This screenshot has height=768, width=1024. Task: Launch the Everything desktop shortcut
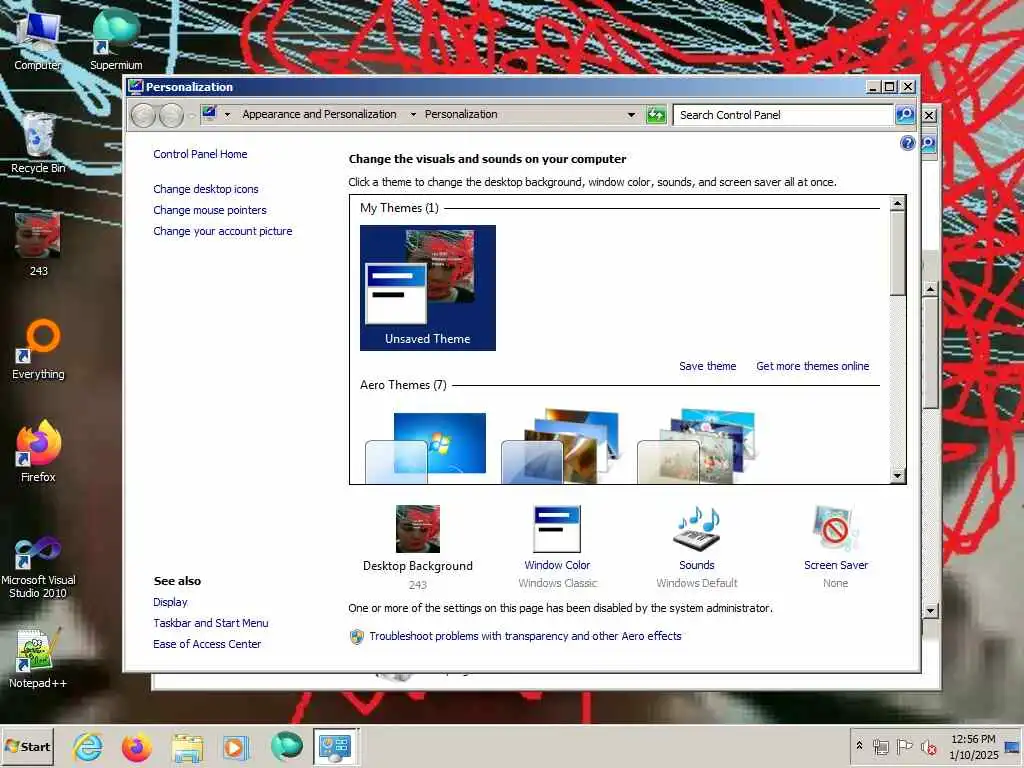pyautogui.click(x=38, y=349)
